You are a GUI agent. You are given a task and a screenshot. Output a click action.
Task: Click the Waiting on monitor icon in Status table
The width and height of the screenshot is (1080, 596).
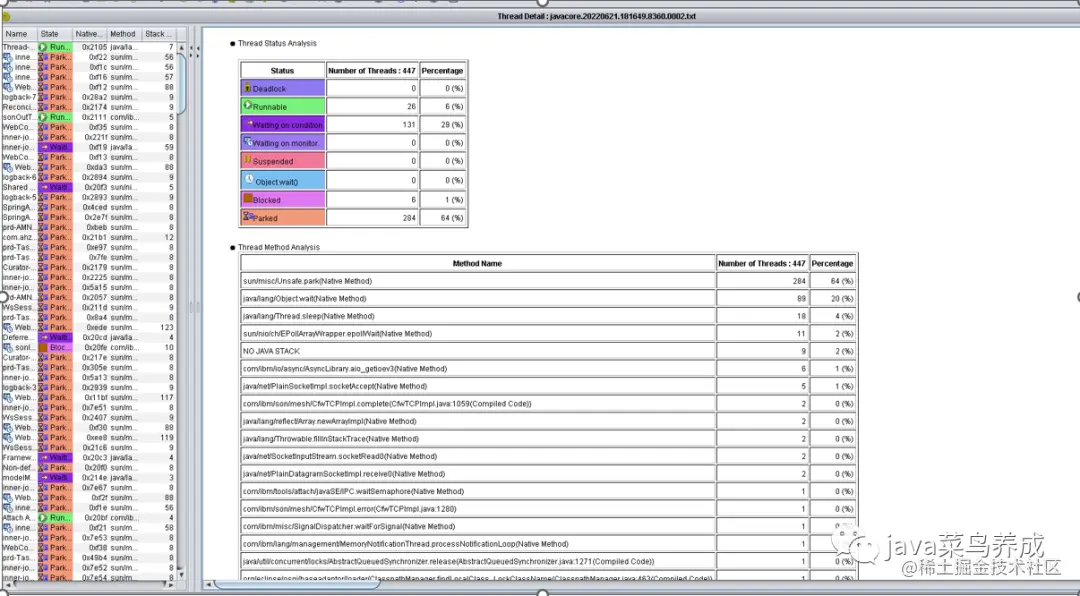click(249, 142)
